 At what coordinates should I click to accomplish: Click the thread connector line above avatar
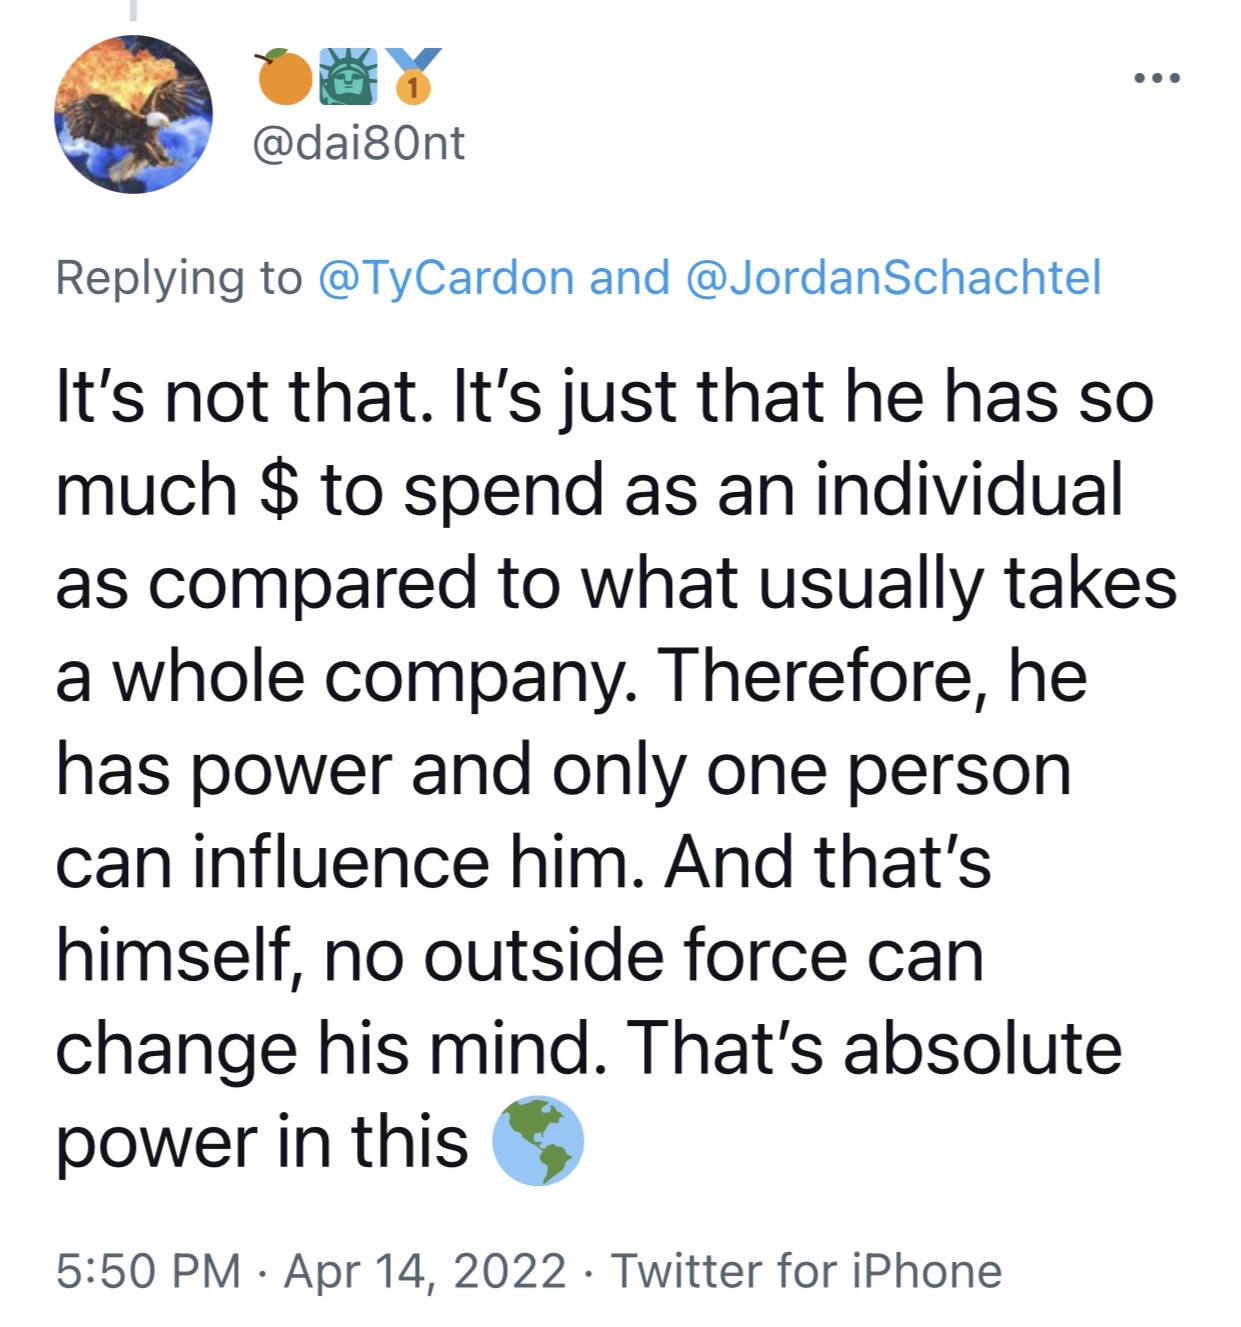click(x=133, y=10)
